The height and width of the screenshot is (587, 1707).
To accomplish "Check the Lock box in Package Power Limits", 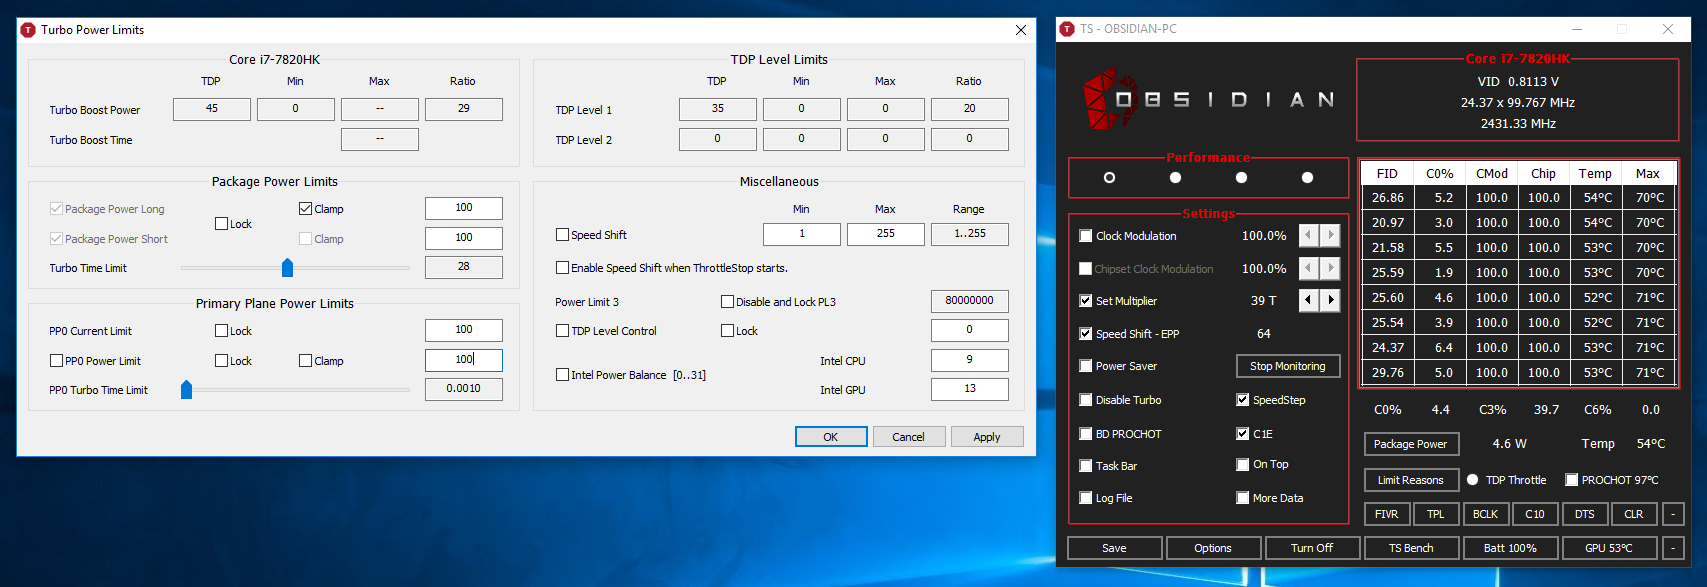I will (x=222, y=224).
